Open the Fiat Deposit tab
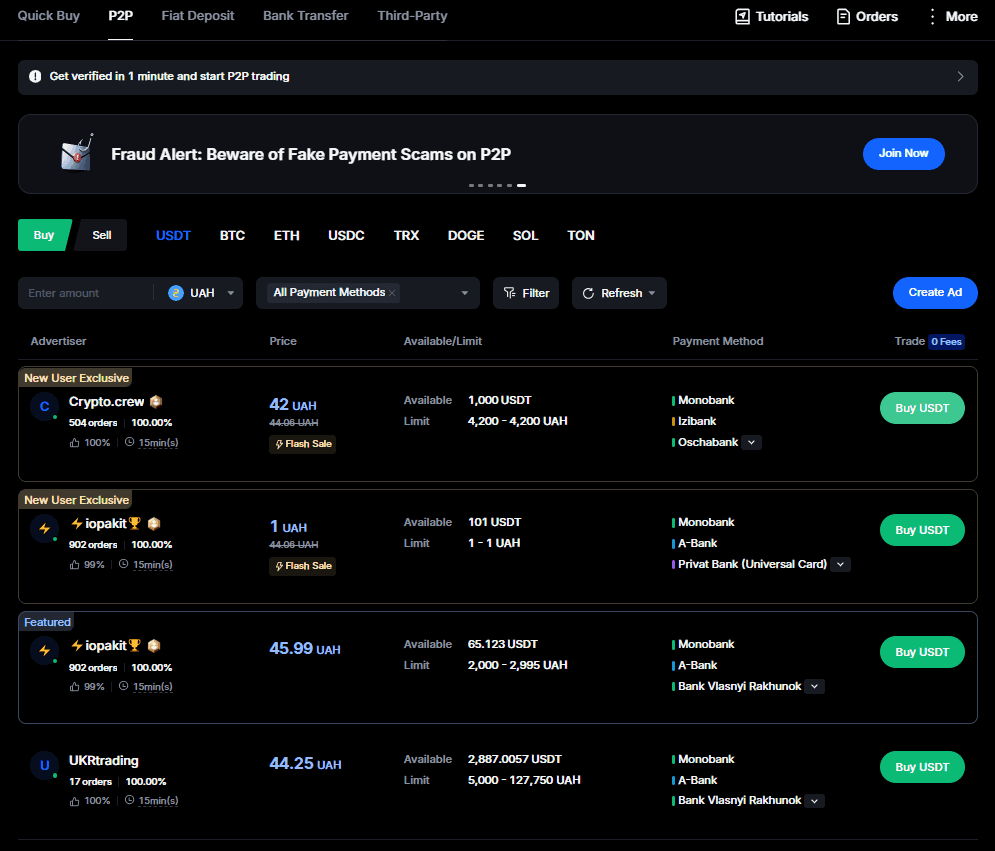 tap(198, 16)
